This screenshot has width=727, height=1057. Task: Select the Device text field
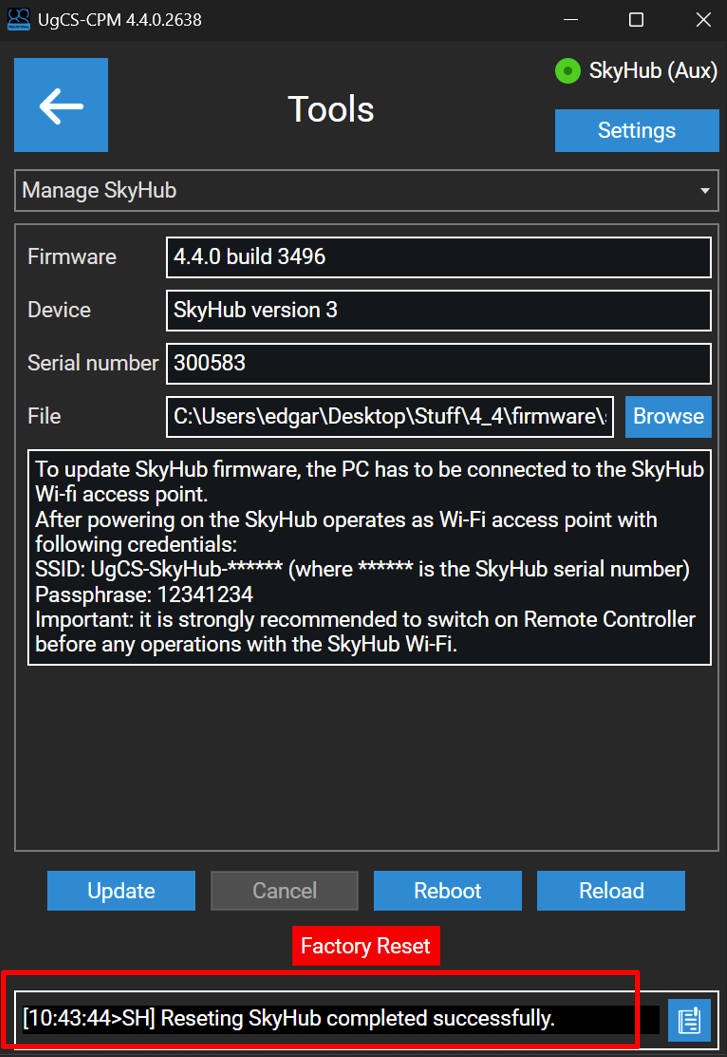pyautogui.click(x=438, y=310)
